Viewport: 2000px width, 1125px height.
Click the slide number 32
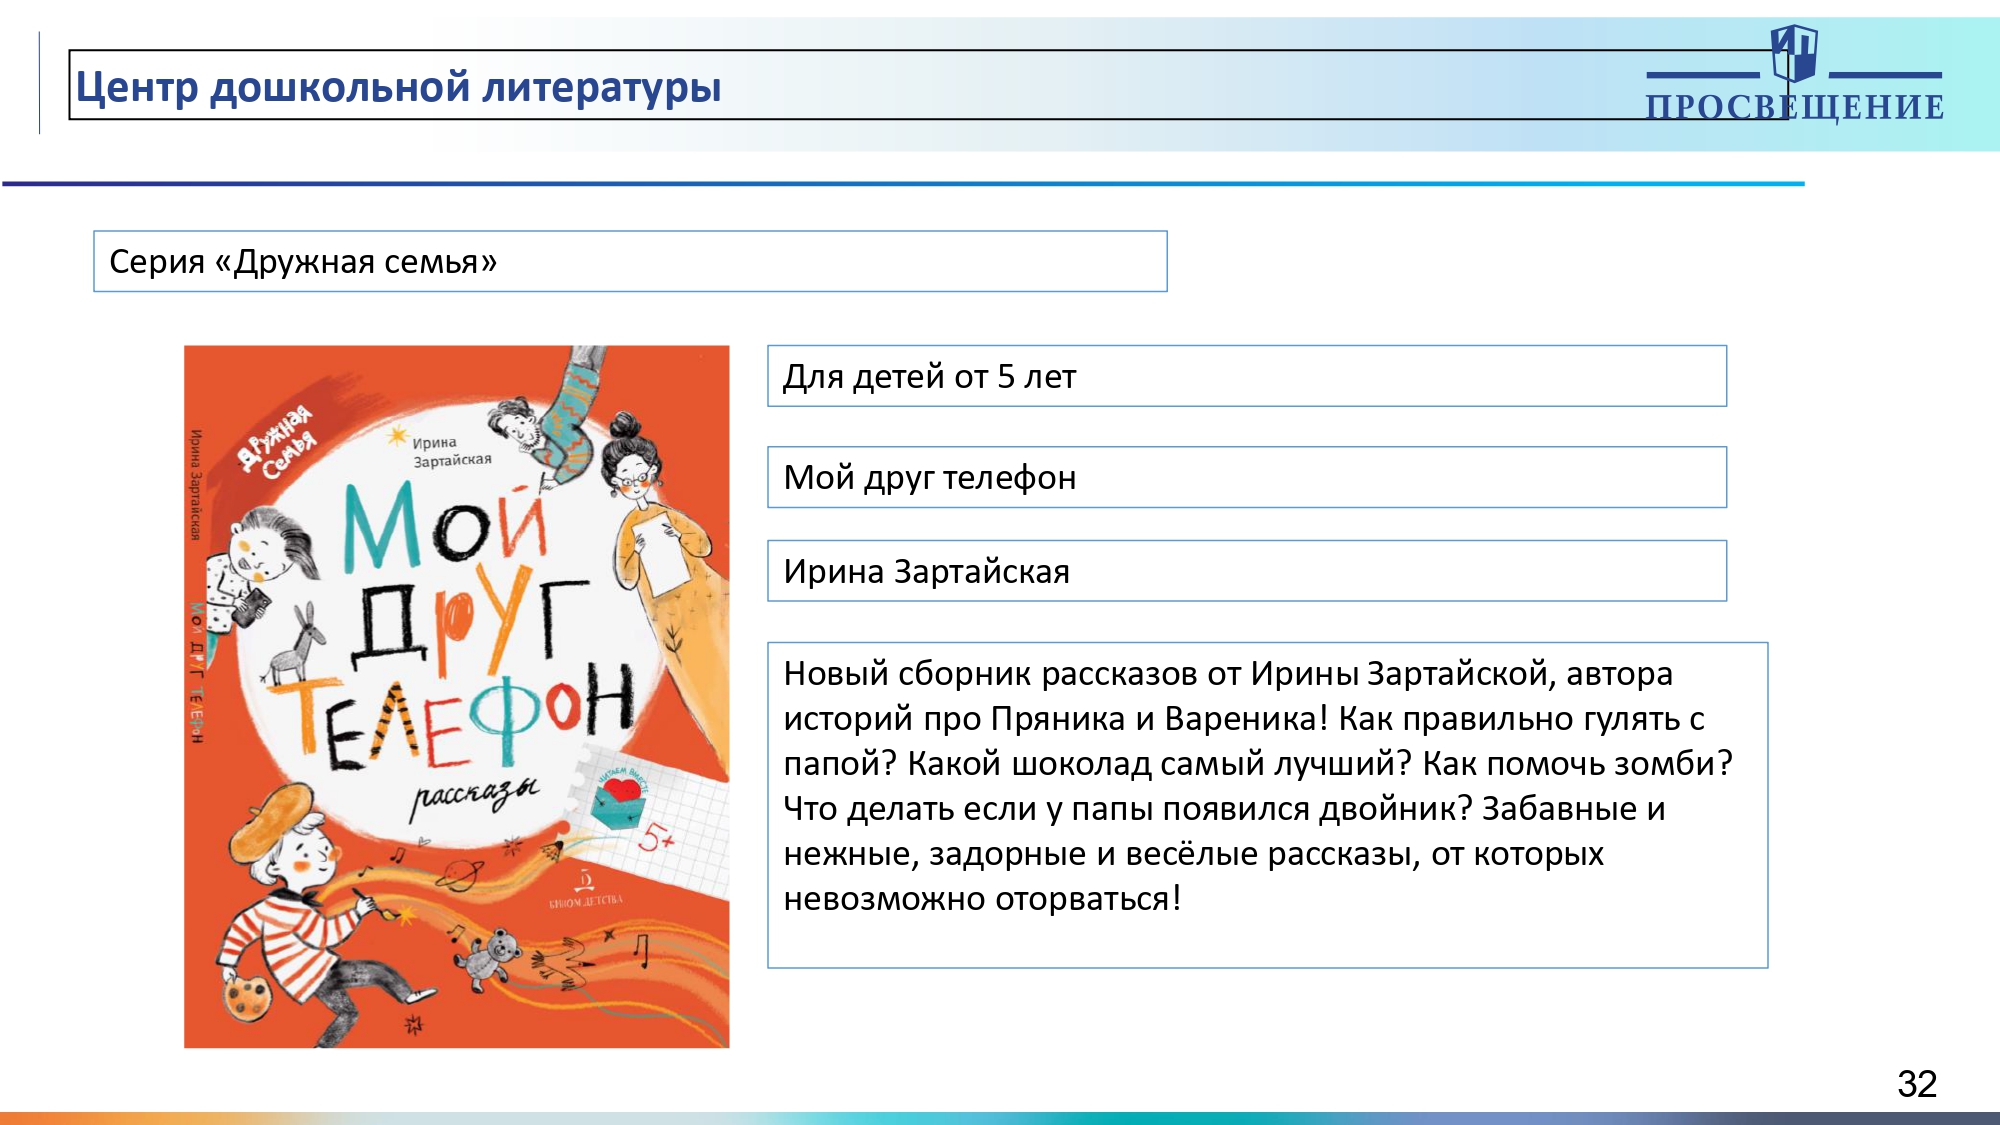coord(1916,1084)
